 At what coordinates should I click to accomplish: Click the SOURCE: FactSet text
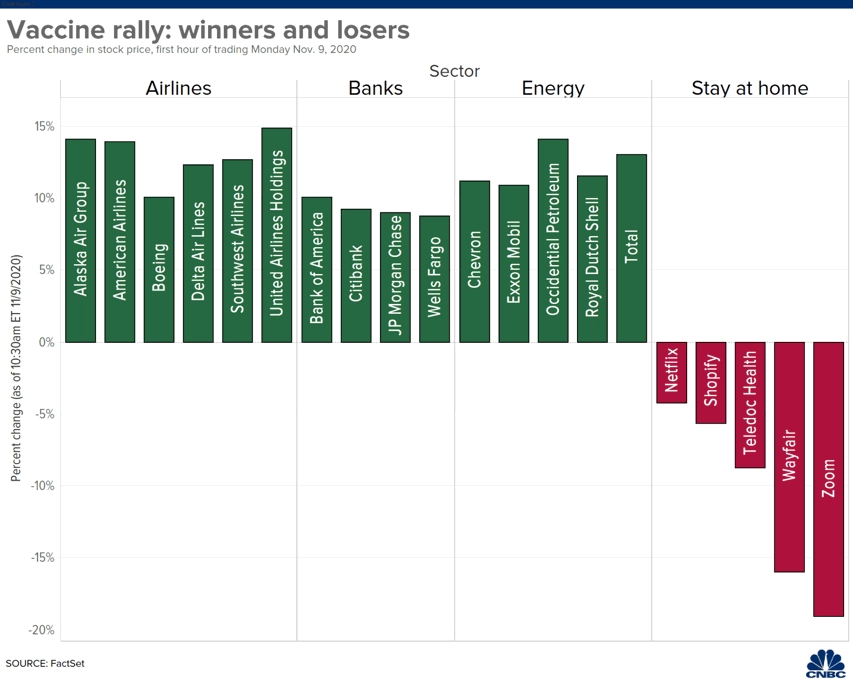(x=45, y=663)
